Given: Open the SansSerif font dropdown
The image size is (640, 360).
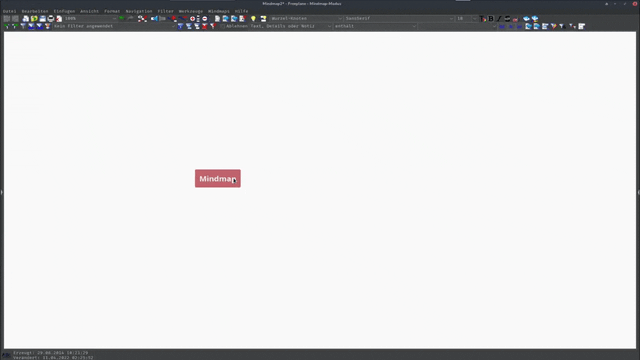Looking at the screenshot, I should (x=399, y=18).
